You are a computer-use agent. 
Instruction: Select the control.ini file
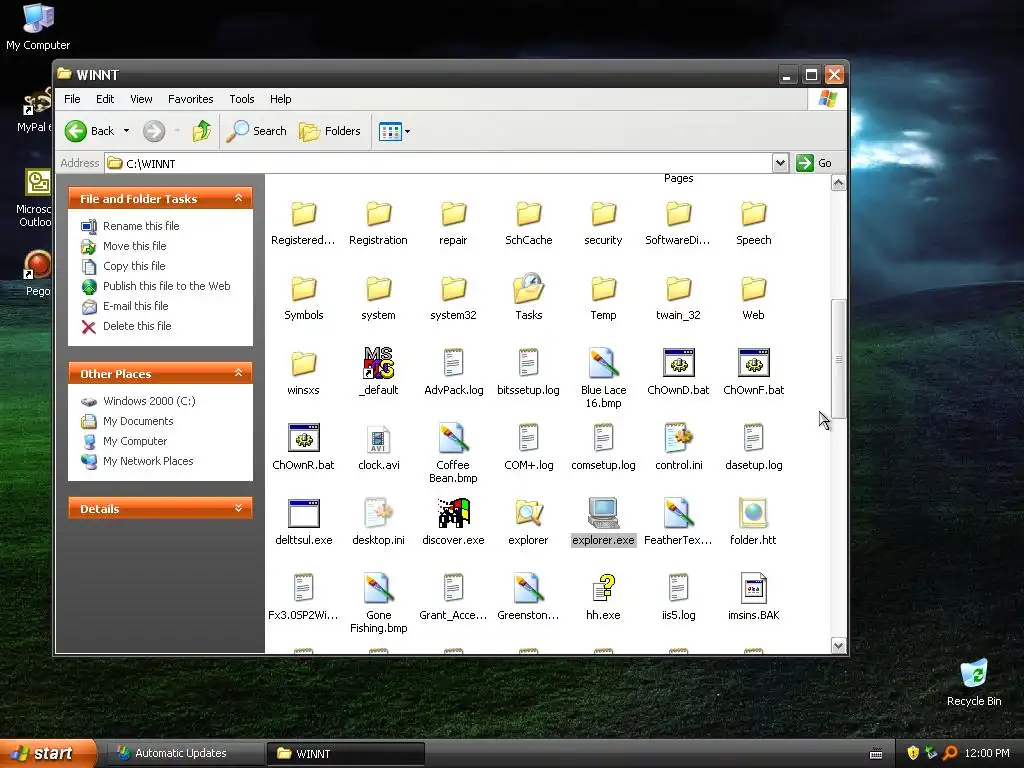tap(678, 438)
